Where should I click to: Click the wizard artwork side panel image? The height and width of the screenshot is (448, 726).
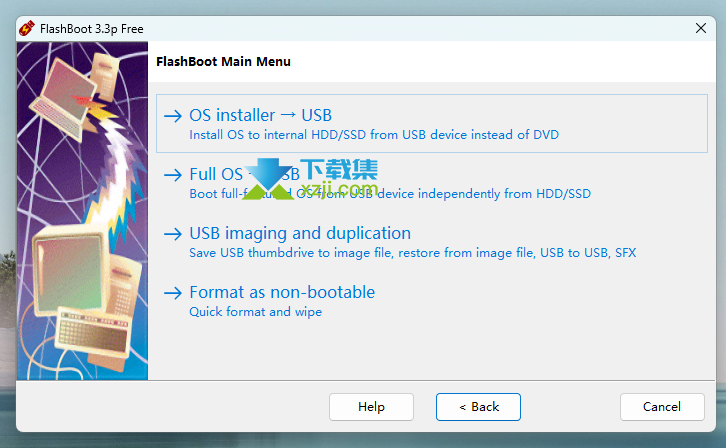pyautogui.click(x=82, y=211)
